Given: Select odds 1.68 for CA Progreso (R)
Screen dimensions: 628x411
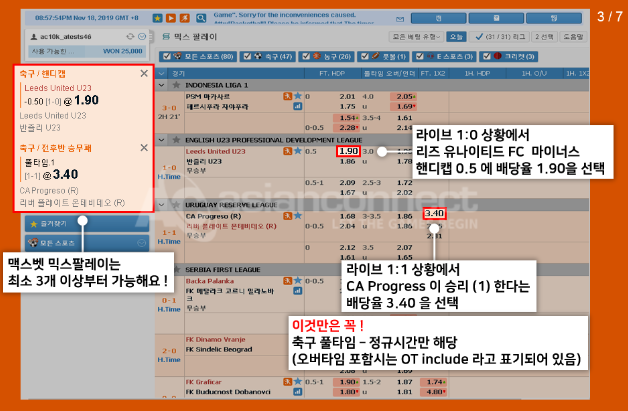Looking at the screenshot, I should pos(347,216).
